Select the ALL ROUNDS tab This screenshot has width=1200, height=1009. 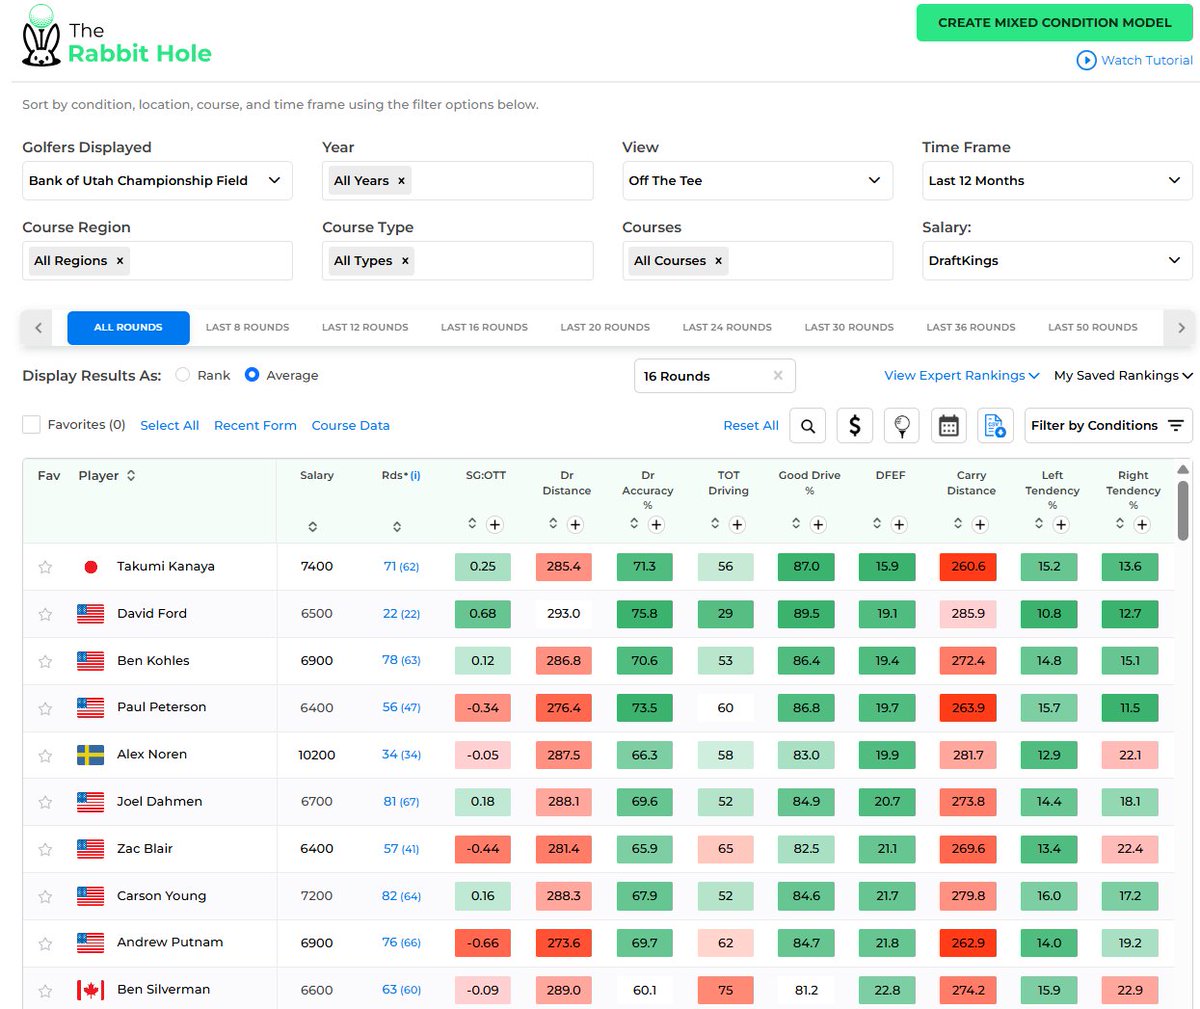click(128, 327)
